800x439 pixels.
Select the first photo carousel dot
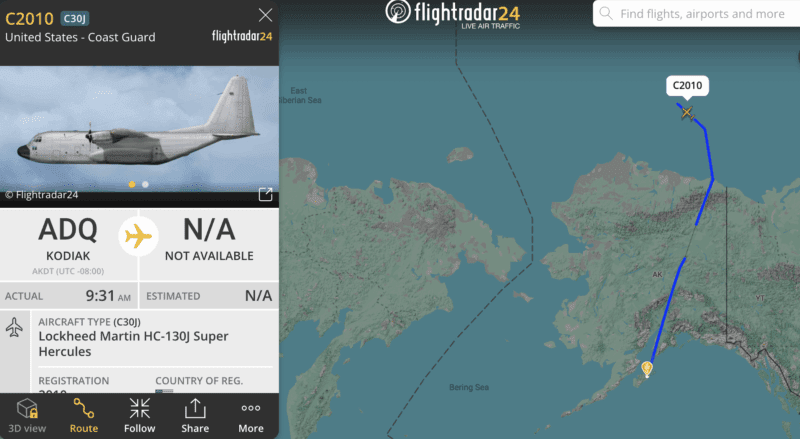coord(132,184)
